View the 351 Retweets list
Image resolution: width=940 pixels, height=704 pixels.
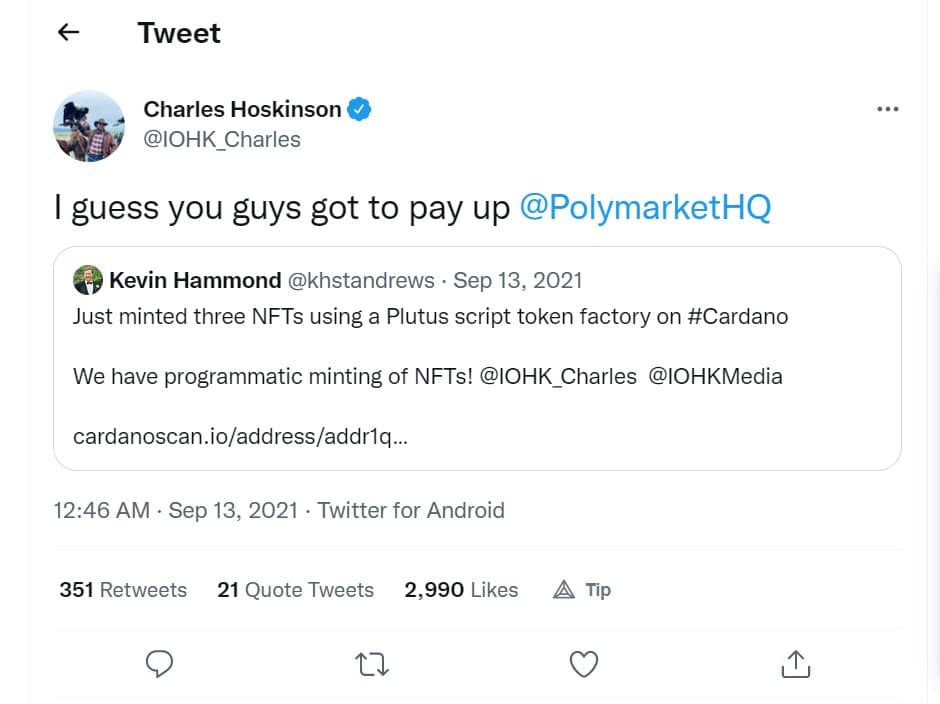click(x=123, y=590)
